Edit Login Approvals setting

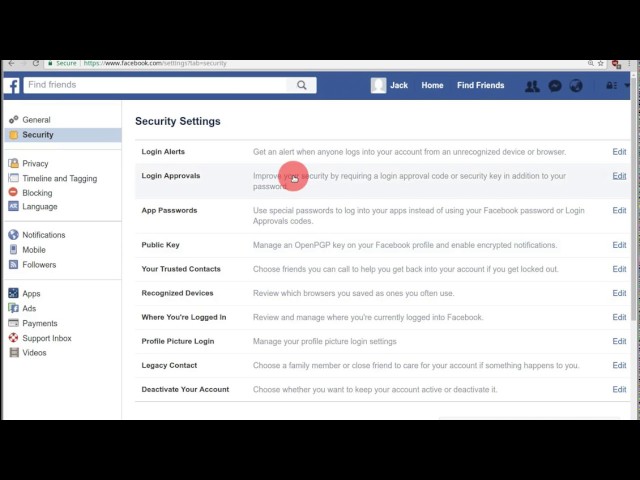coord(619,176)
